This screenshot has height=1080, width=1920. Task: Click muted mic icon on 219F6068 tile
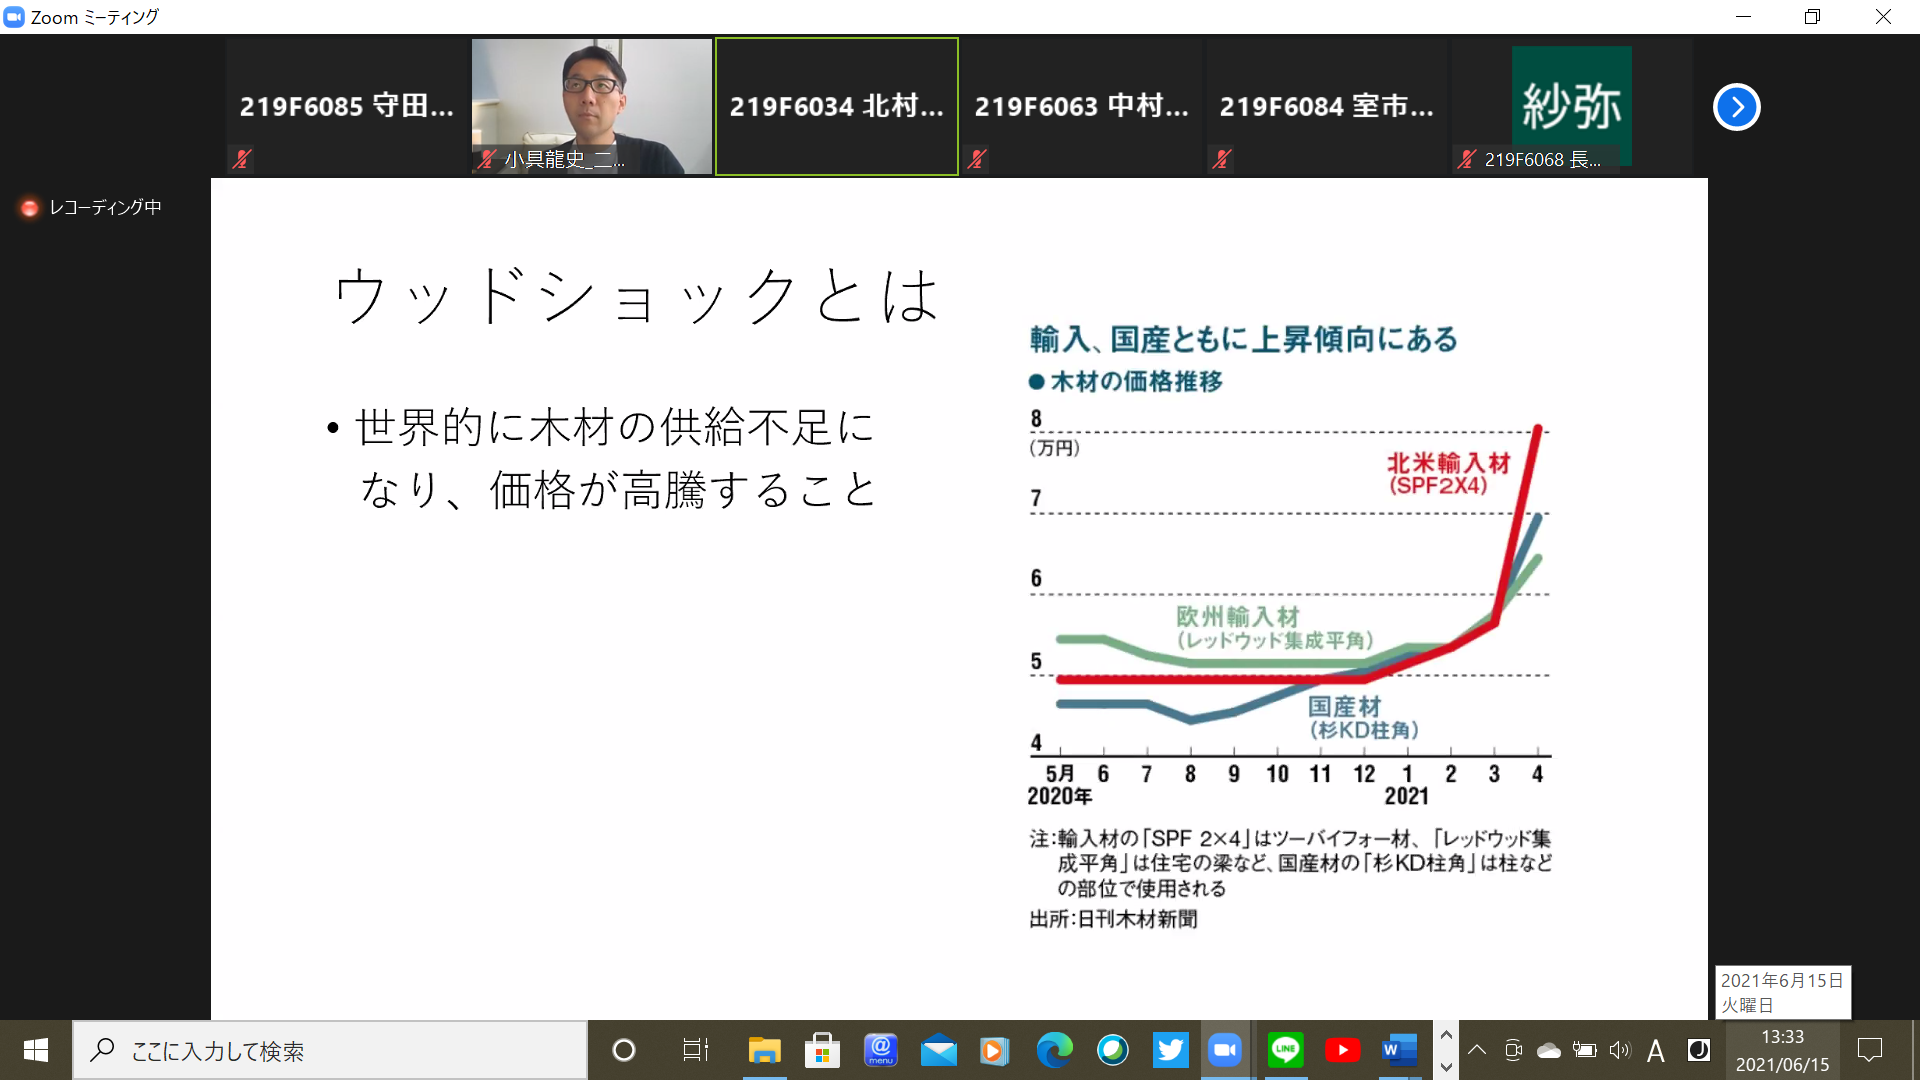(1467, 158)
